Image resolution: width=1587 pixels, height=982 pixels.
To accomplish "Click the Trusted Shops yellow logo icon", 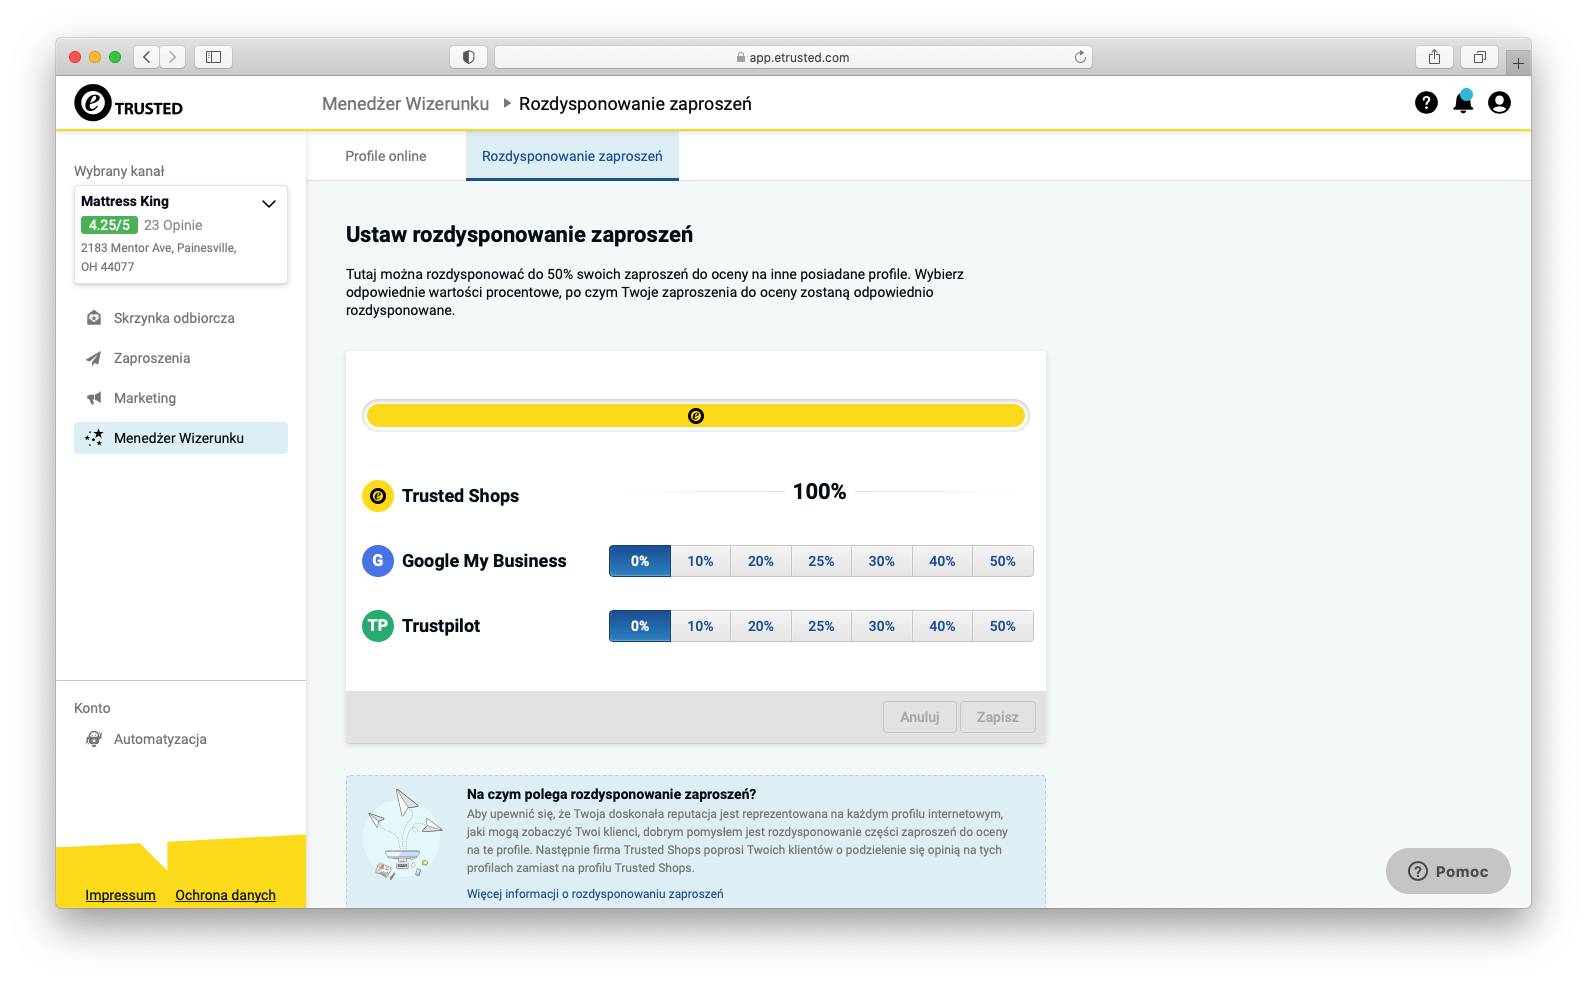I will [x=378, y=496].
